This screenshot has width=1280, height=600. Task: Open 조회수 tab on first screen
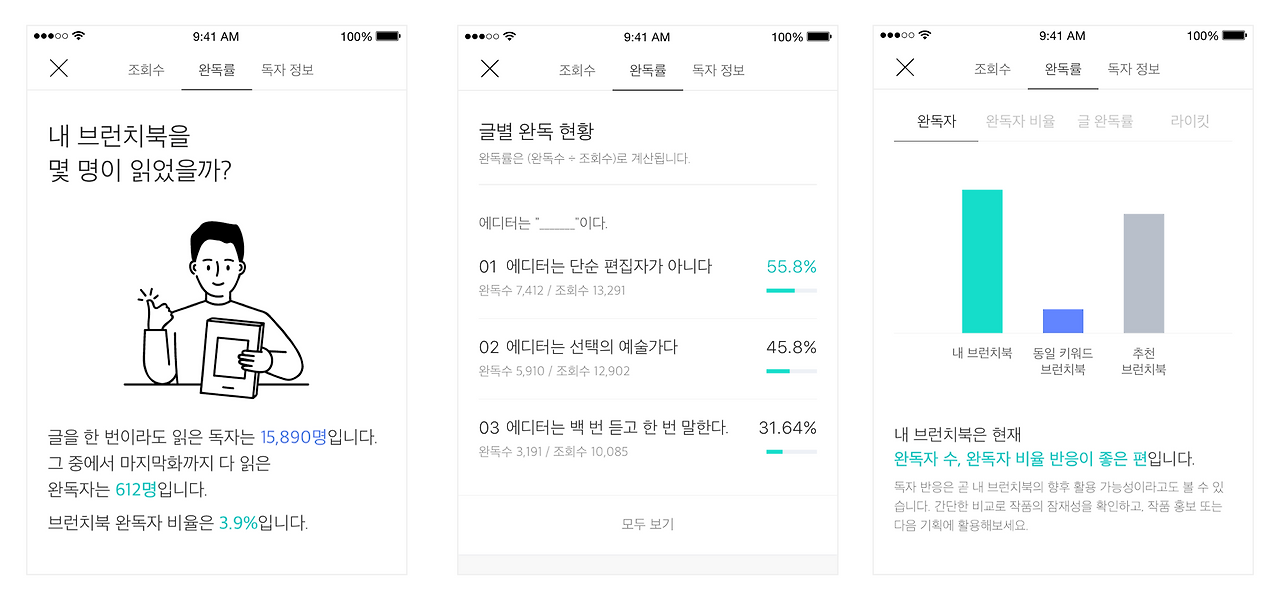(x=146, y=70)
